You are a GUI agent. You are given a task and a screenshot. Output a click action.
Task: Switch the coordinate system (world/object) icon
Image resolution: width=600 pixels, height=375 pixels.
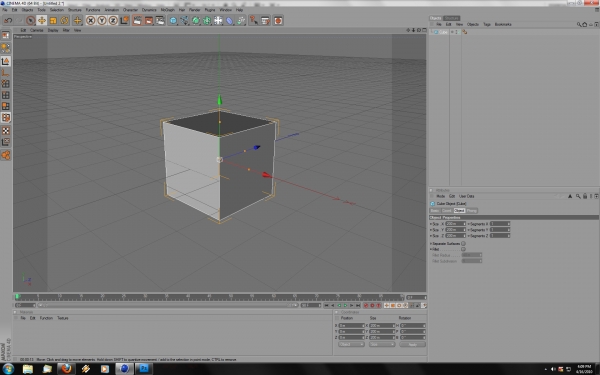(x=124, y=20)
